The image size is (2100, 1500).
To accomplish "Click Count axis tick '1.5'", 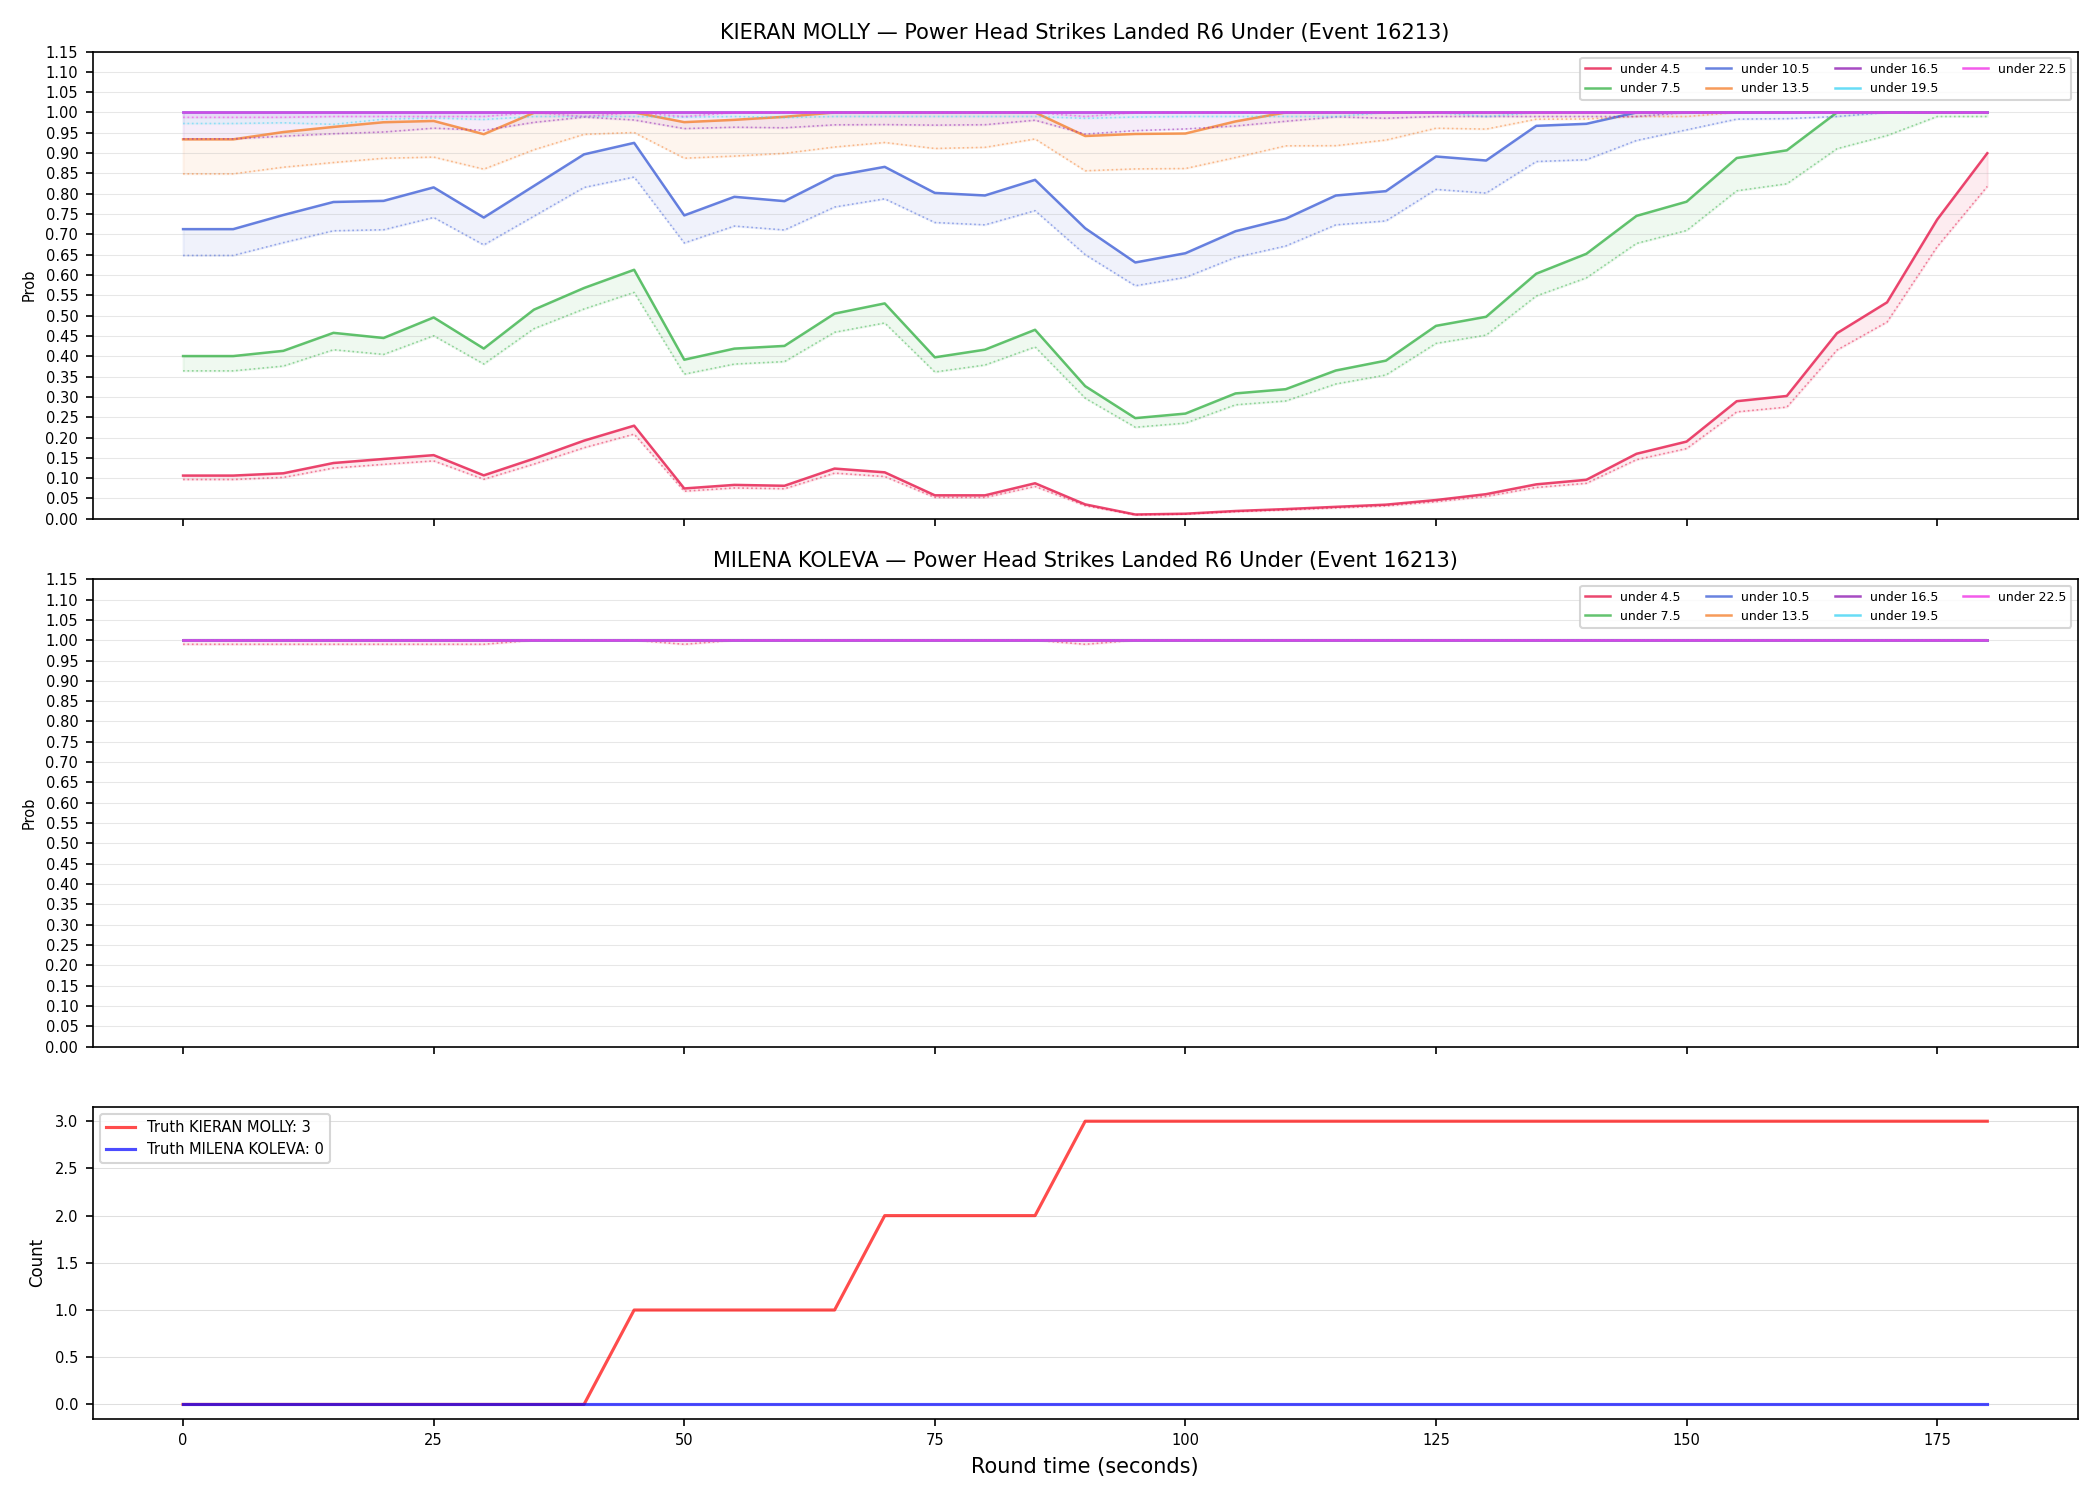I will point(67,1263).
